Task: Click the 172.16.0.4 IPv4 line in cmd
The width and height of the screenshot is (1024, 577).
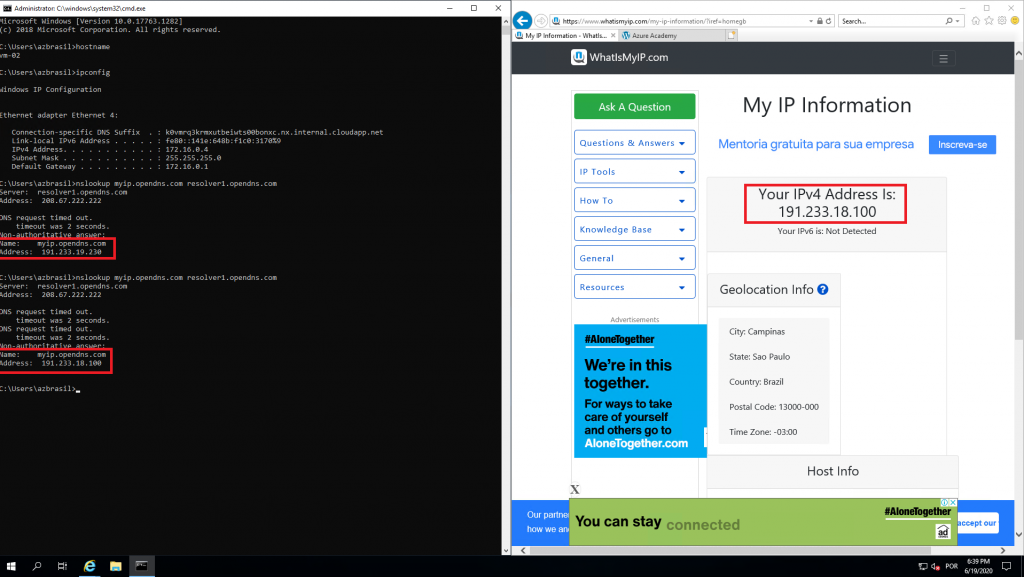Action: click(x=110, y=149)
